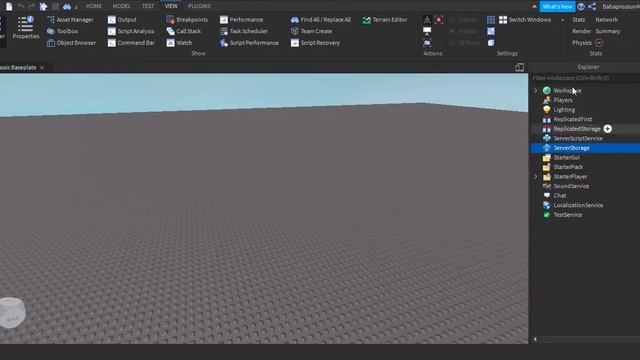Screen dimensions: 640x360
Task: Open Script Analysis panel
Action: pos(131,31)
